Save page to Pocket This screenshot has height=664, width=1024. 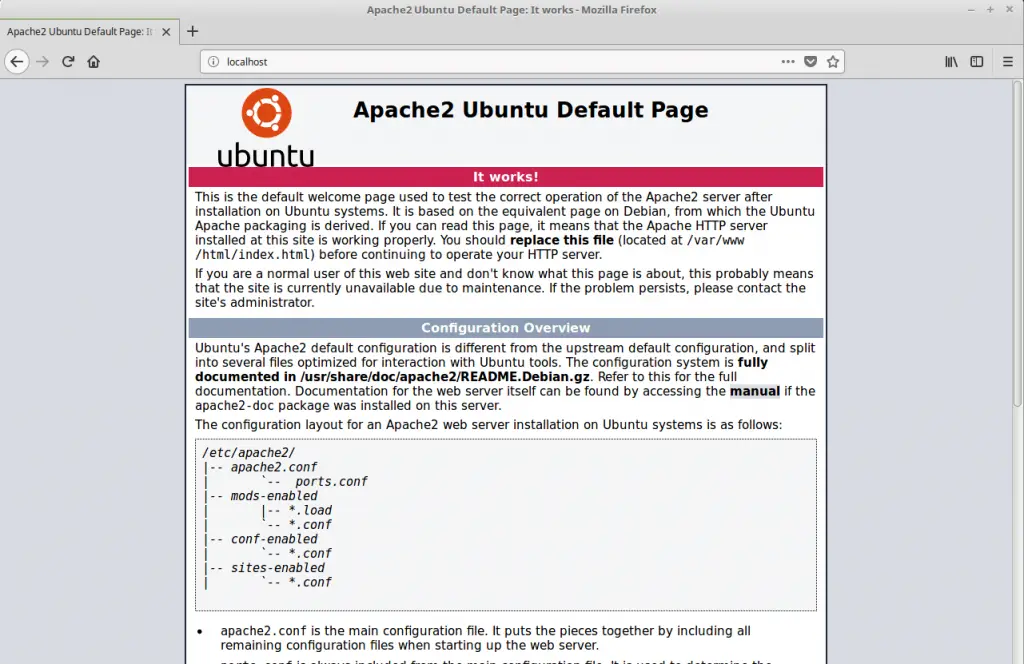(810, 61)
